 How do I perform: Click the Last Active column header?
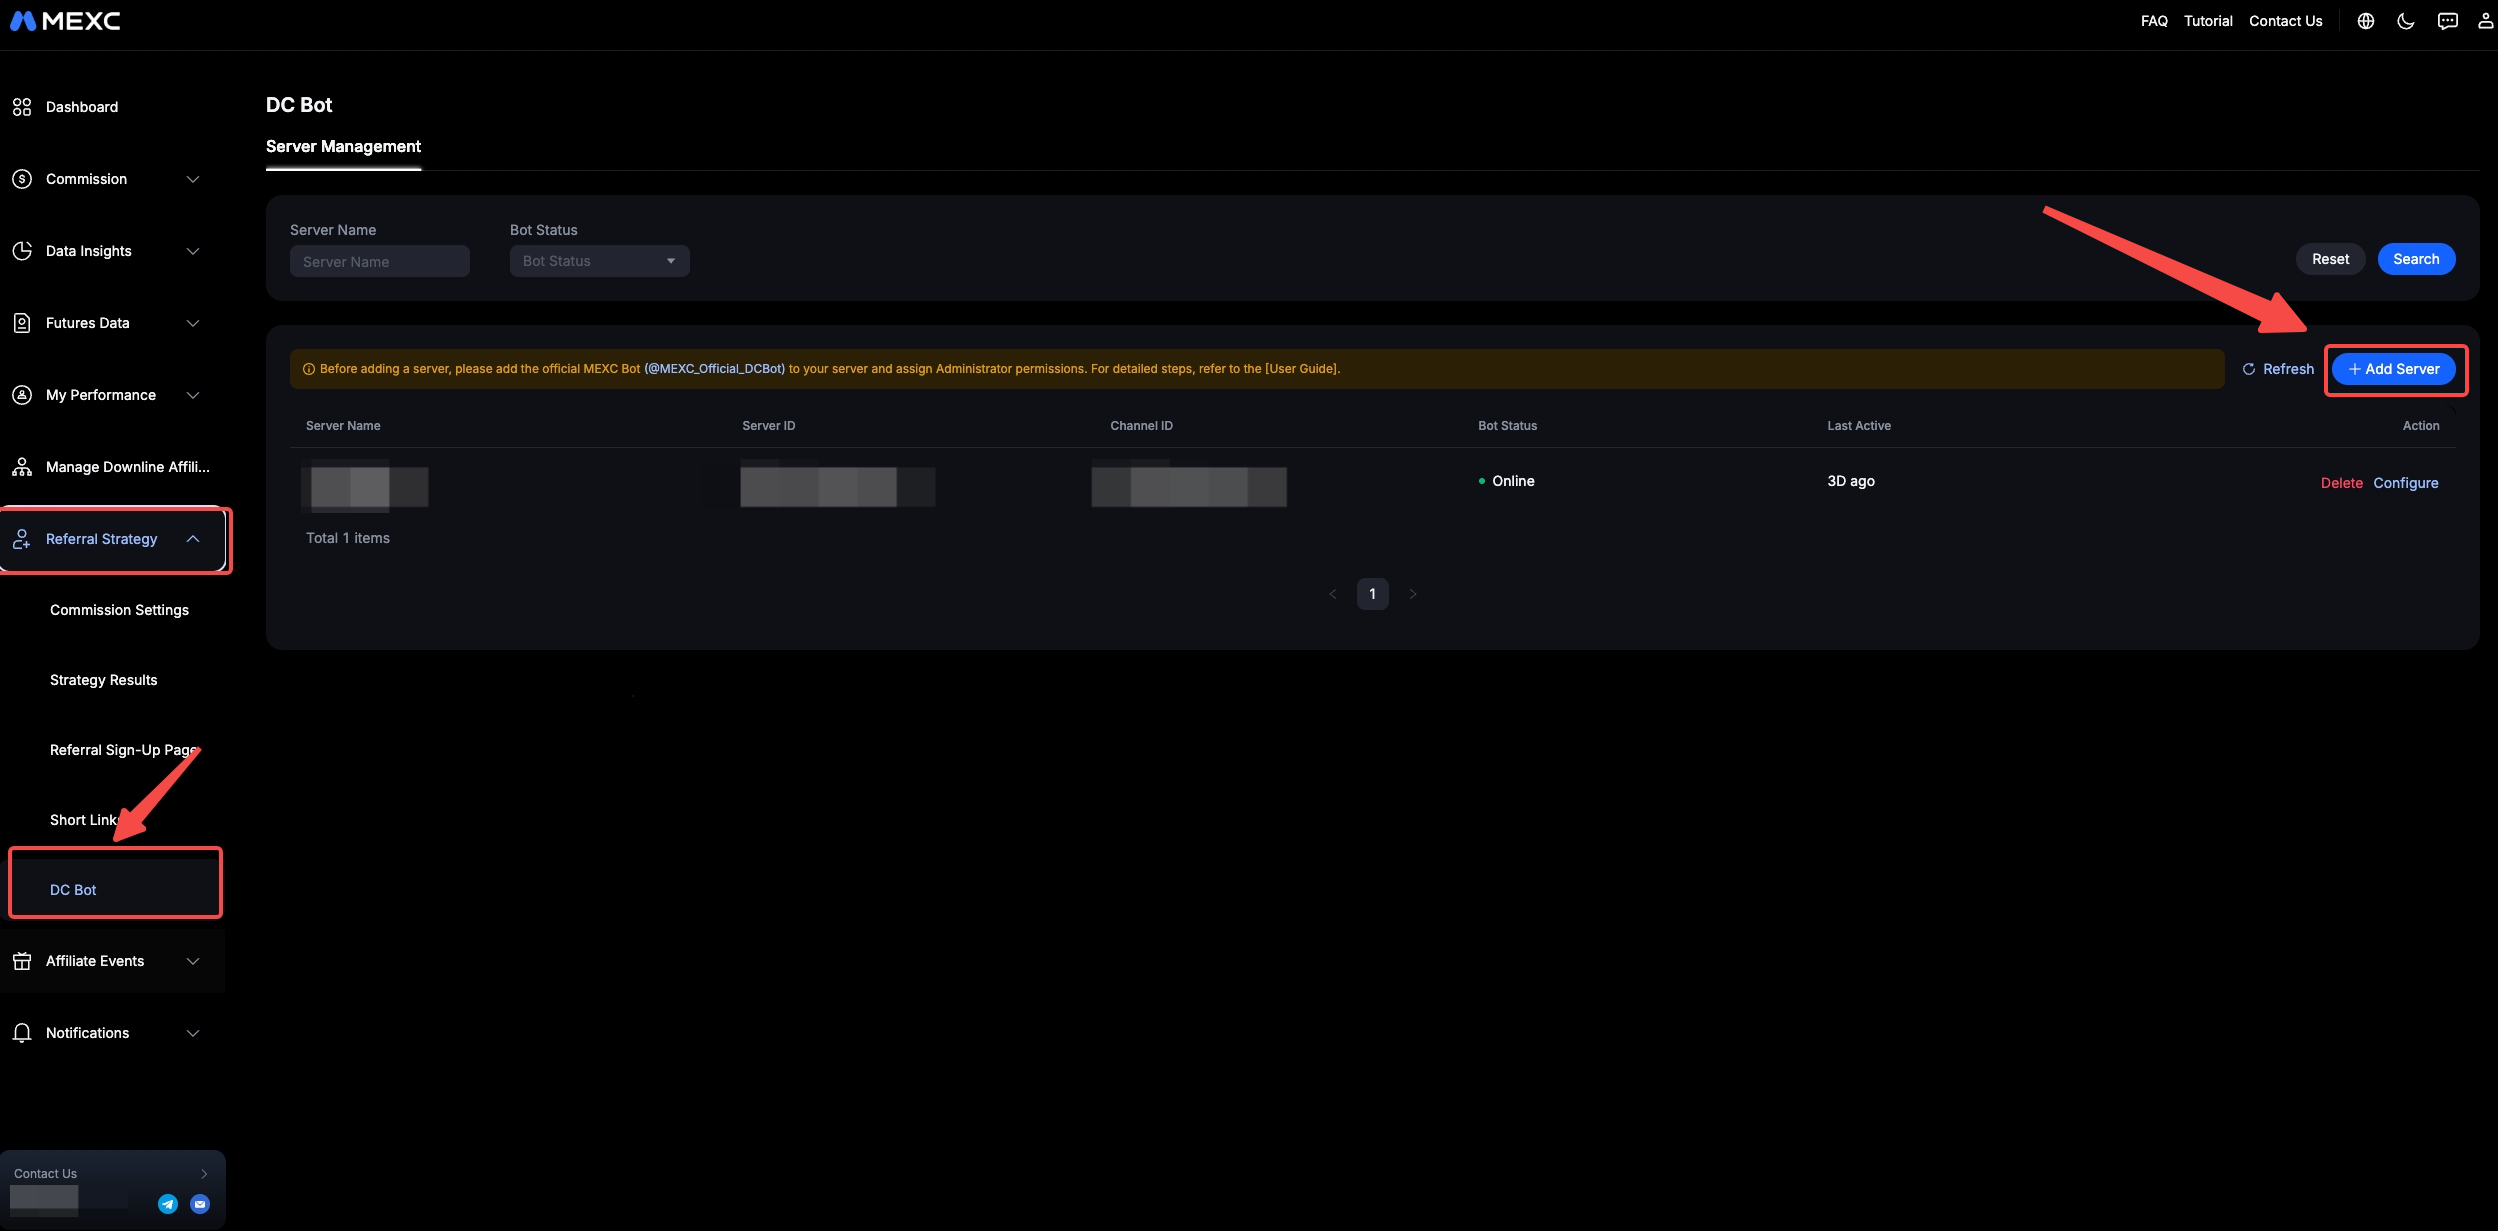coord(1859,426)
